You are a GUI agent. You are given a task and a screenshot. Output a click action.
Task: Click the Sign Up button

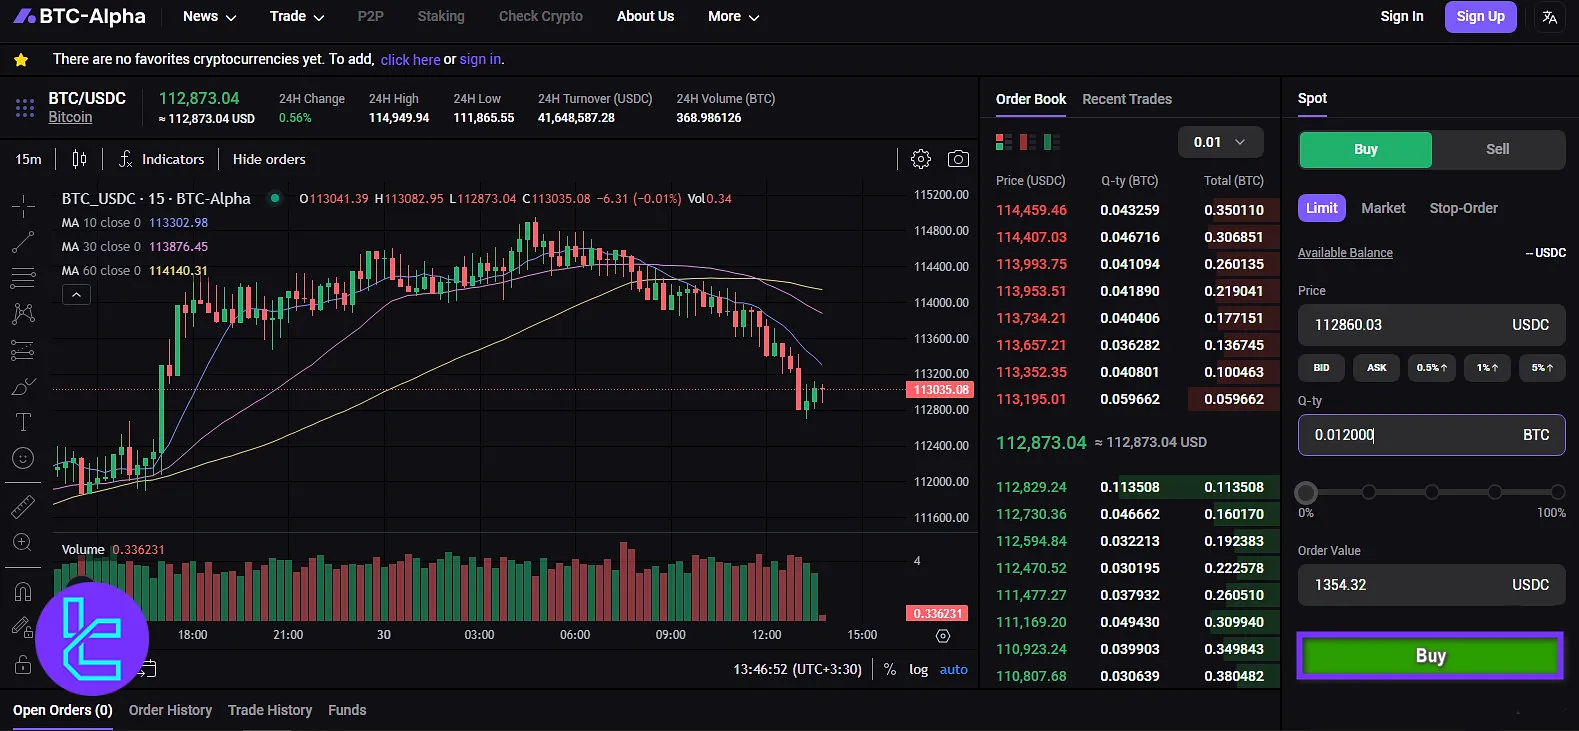click(1480, 16)
